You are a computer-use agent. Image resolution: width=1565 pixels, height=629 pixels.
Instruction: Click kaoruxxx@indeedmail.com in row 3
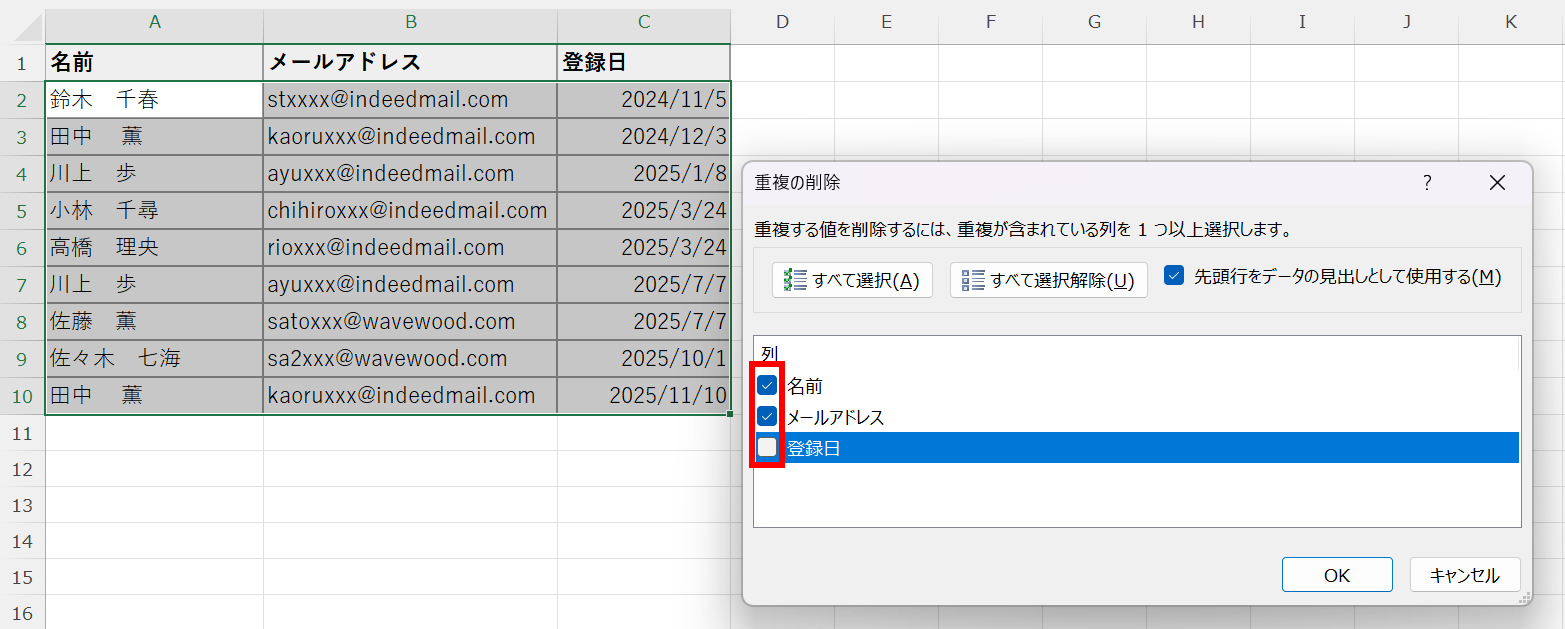click(411, 137)
